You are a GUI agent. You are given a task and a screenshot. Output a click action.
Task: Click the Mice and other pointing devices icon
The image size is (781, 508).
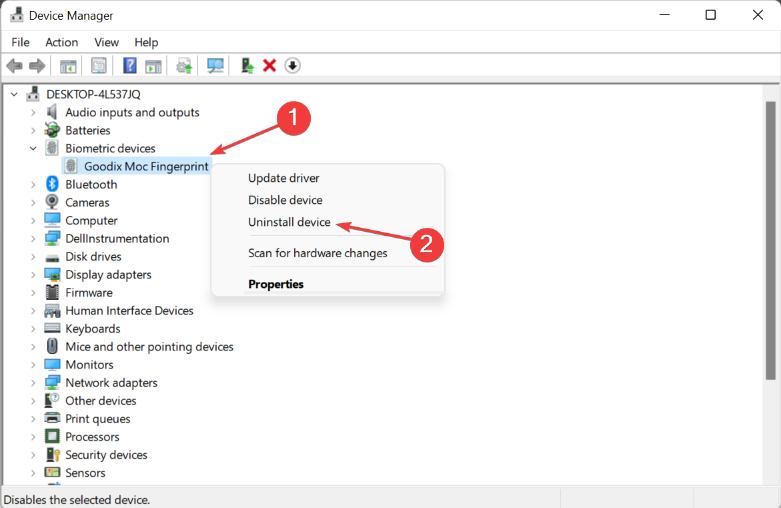point(52,346)
